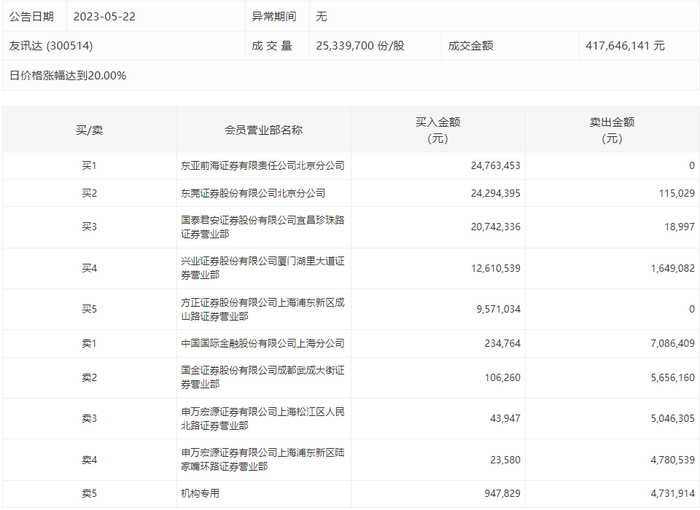This screenshot has width=700, height=510.
Task: Select the 卖2 row label
Action: (89, 378)
